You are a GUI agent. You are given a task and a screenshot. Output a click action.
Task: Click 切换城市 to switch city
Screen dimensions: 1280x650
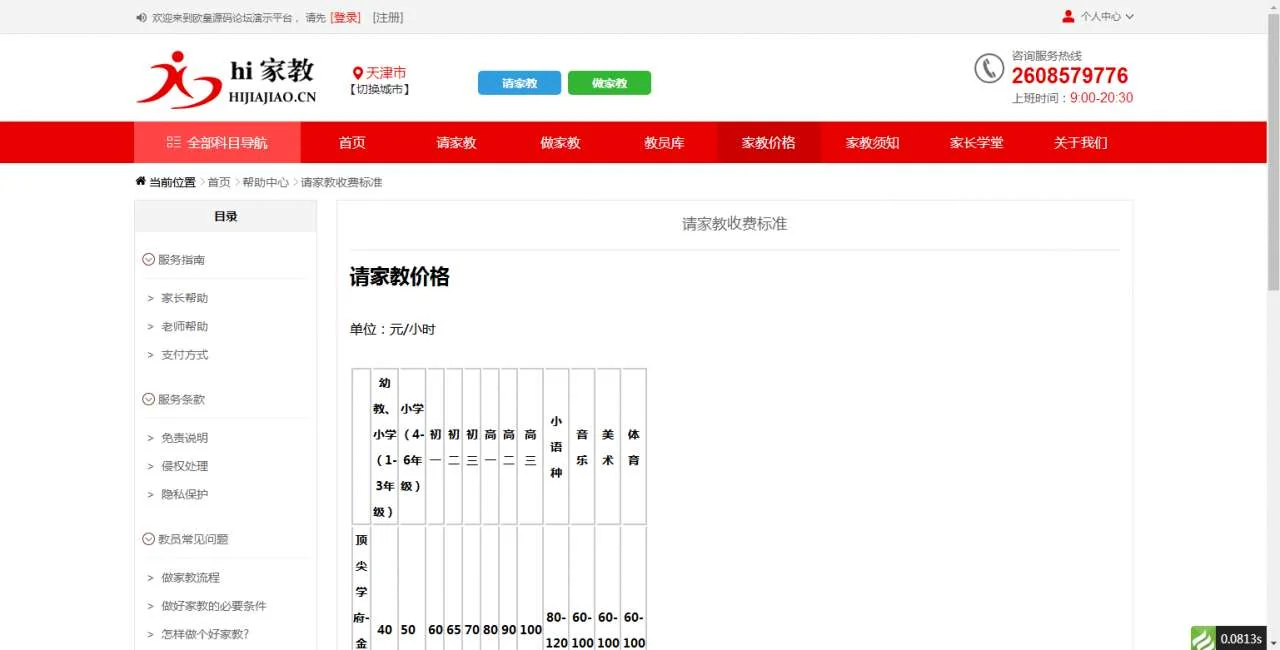379,89
